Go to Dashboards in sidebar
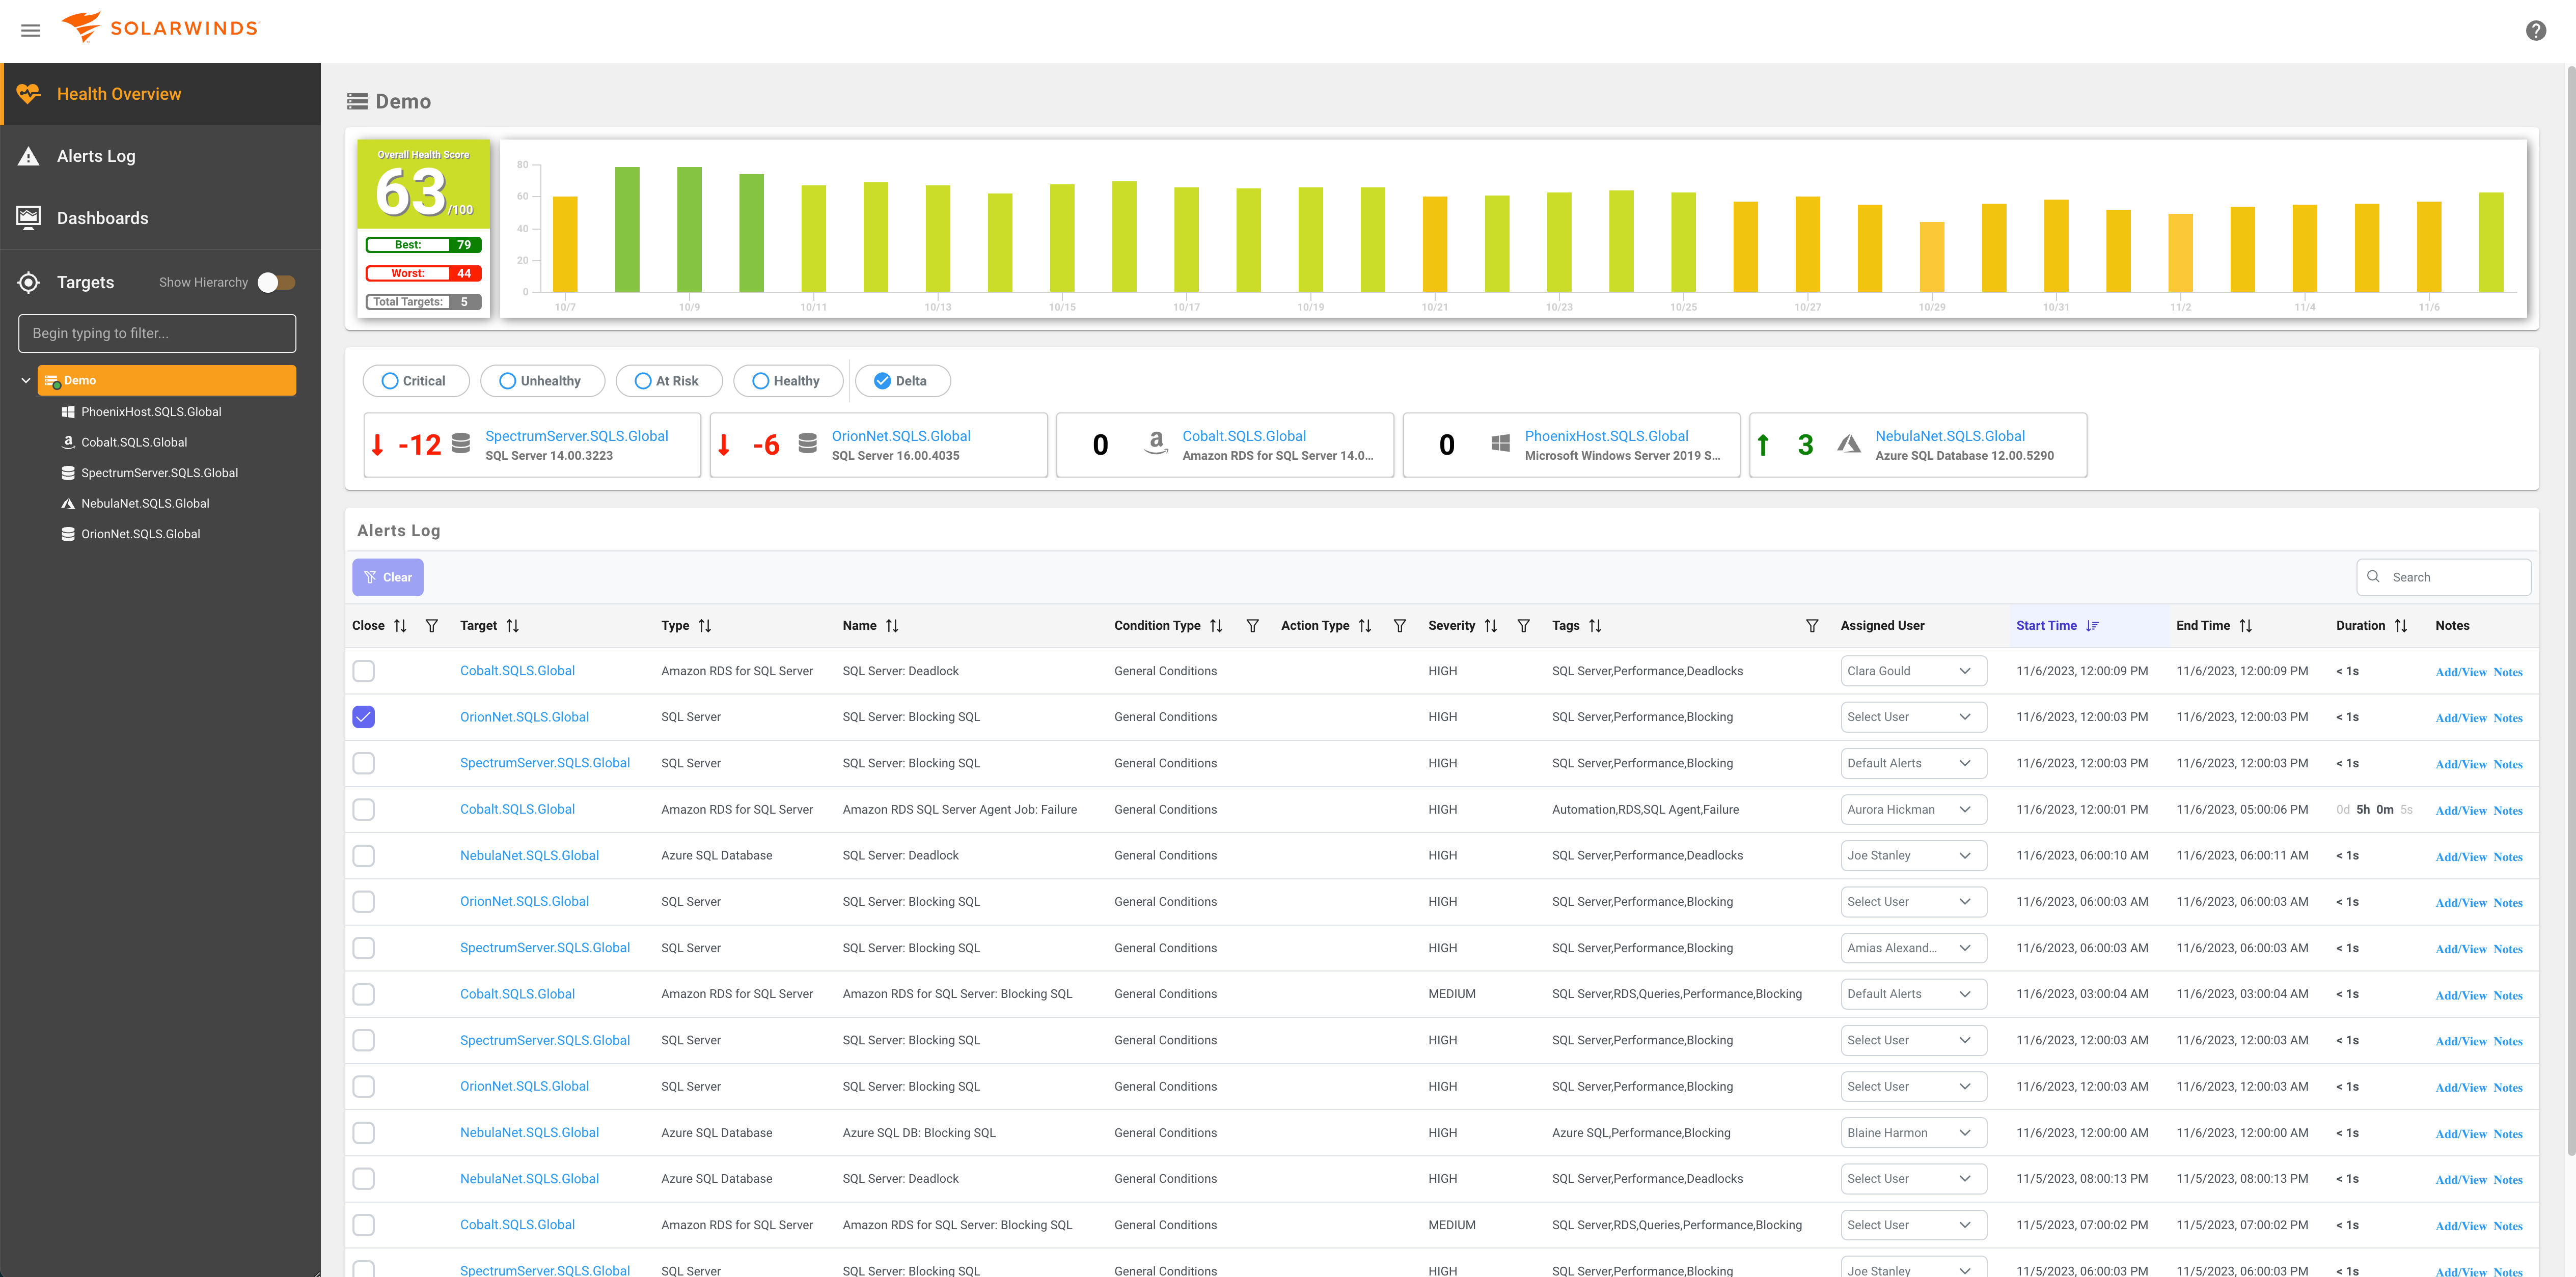This screenshot has width=2576, height=1277. click(x=102, y=218)
